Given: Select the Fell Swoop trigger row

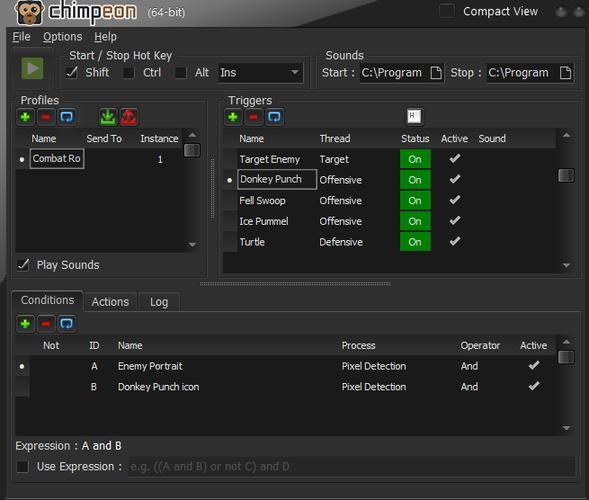Looking at the screenshot, I should 390,201.
